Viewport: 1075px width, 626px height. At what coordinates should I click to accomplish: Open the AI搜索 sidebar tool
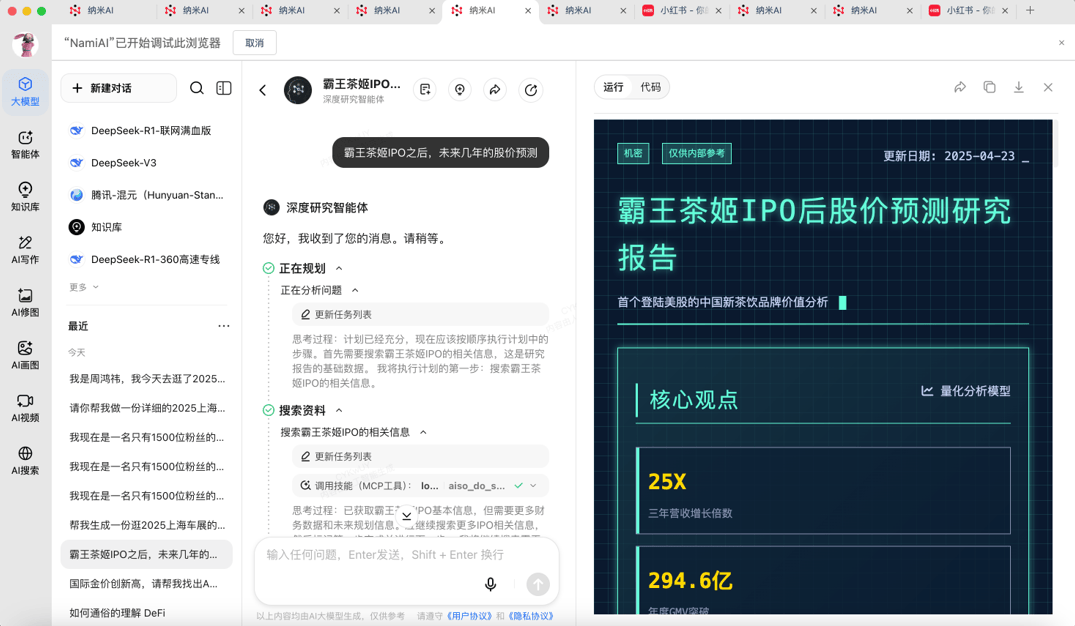pos(25,461)
